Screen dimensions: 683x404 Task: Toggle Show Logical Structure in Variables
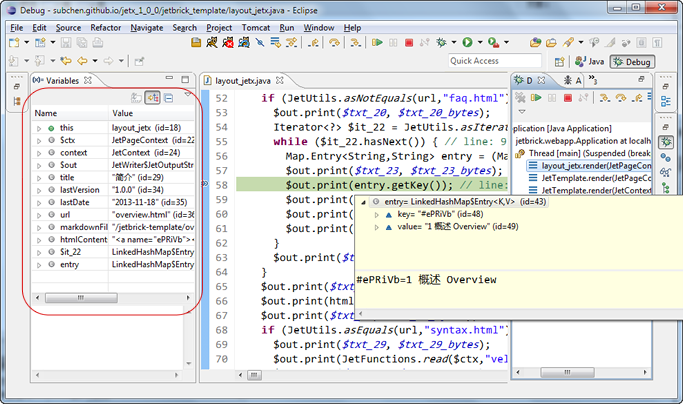coord(153,97)
